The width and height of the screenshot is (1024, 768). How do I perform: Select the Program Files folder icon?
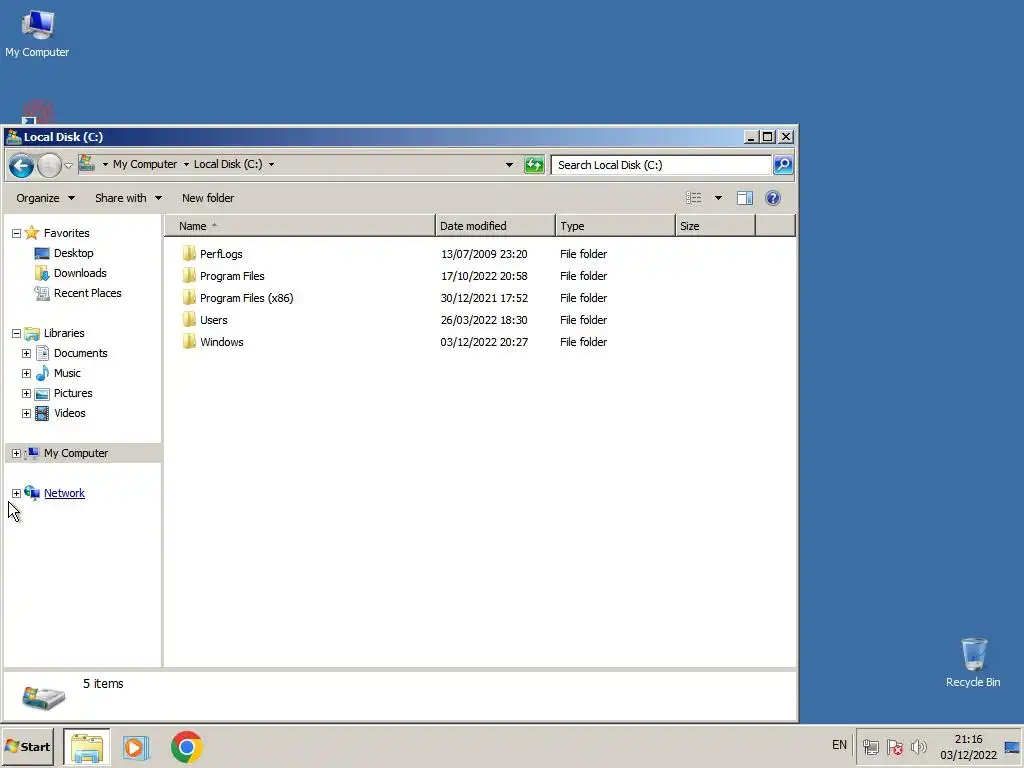click(189, 276)
